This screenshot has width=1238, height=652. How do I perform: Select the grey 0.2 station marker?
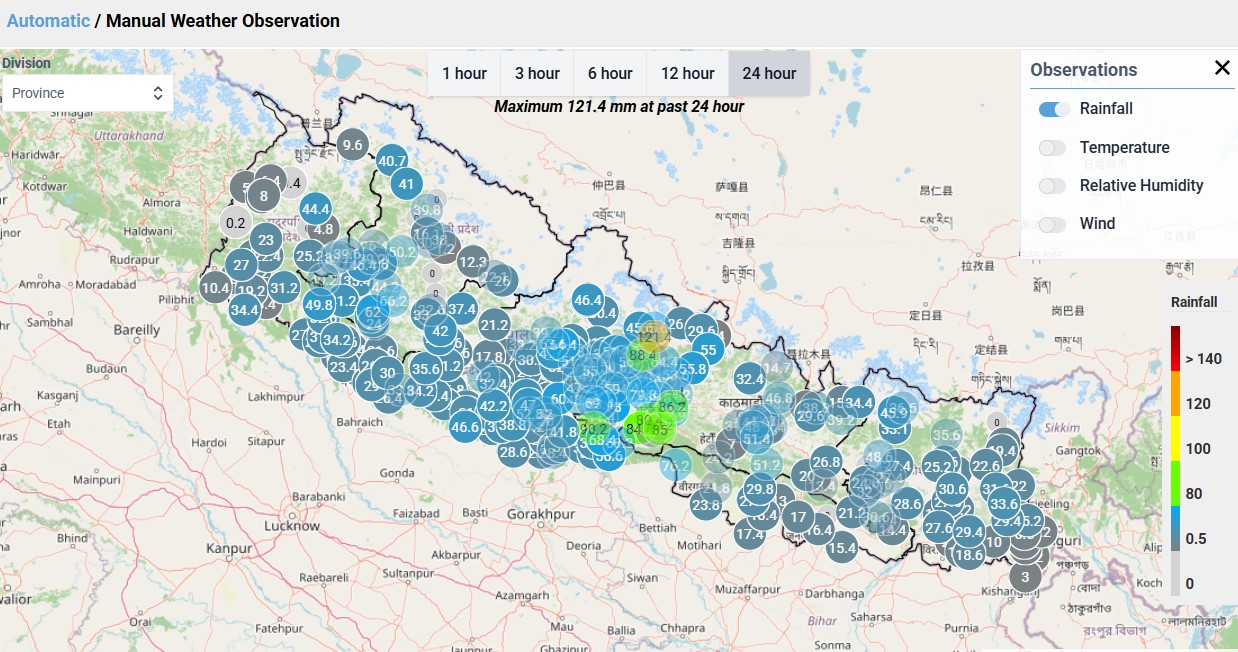pyautogui.click(x=236, y=222)
